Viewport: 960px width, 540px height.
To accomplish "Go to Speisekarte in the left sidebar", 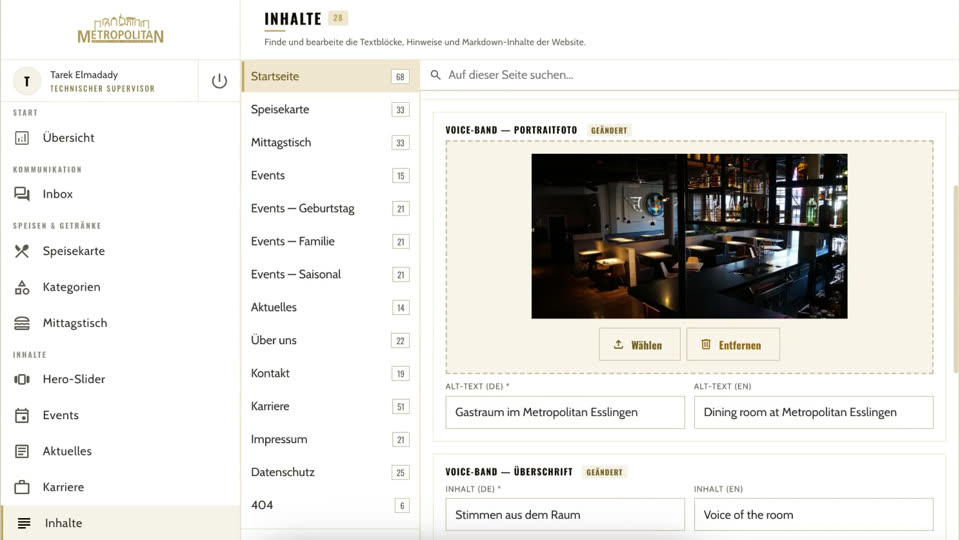I will point(121,251).
